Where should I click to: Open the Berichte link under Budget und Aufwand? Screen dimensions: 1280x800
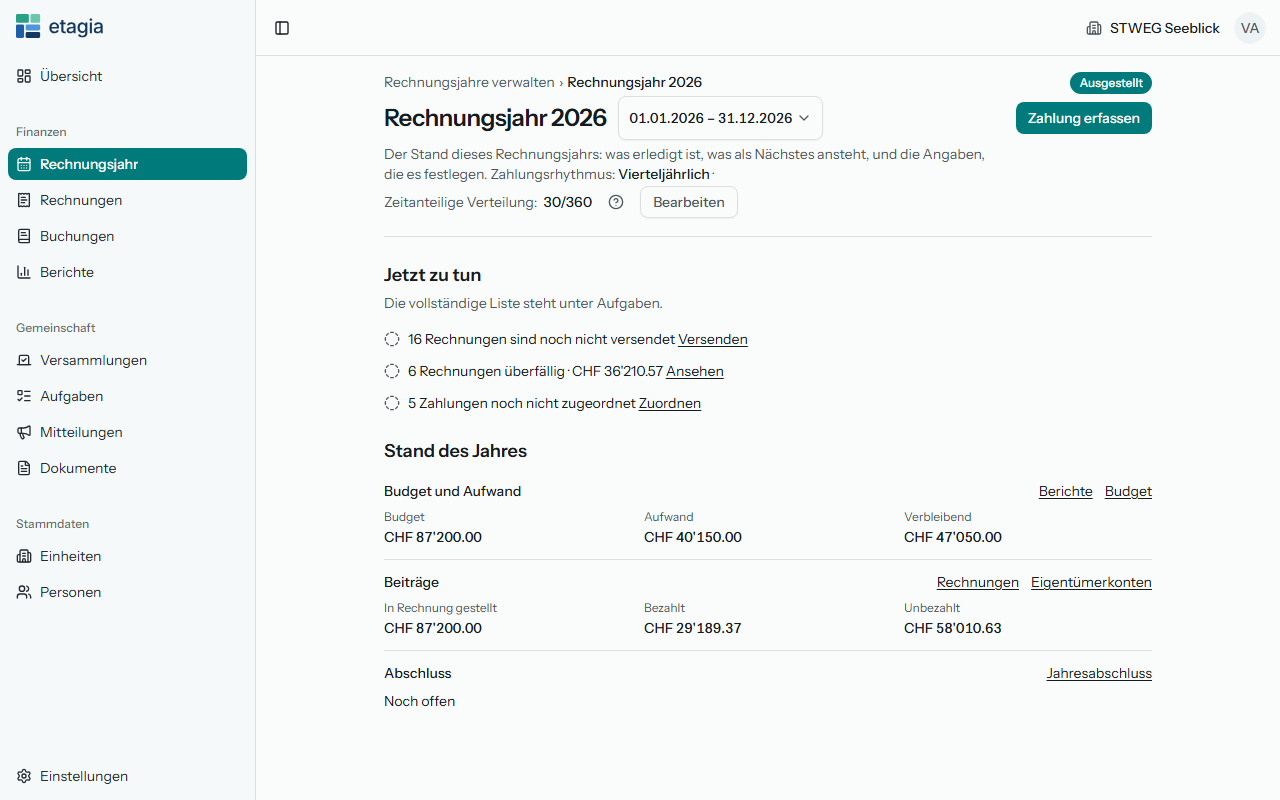(x=1066, y=491)
